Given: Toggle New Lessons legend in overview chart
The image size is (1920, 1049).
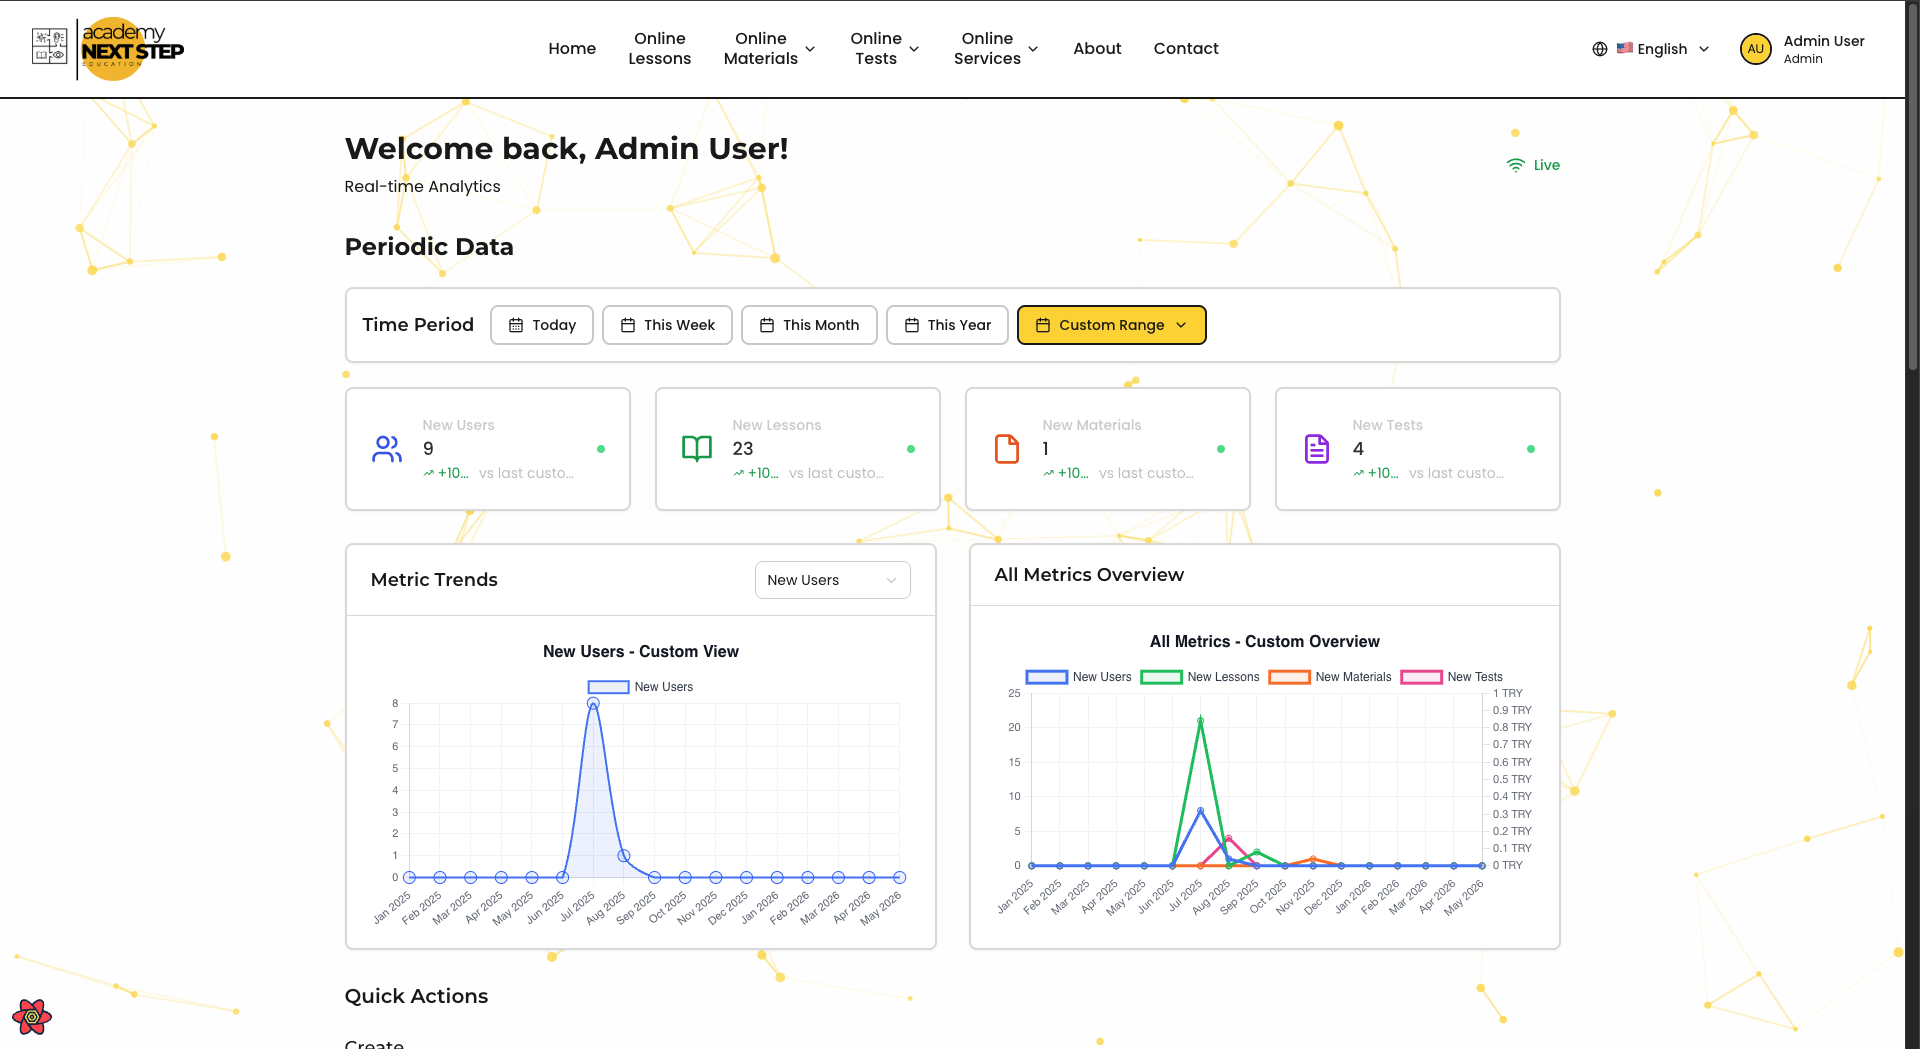Looking at the screenshot, I should click(1200, 677).
